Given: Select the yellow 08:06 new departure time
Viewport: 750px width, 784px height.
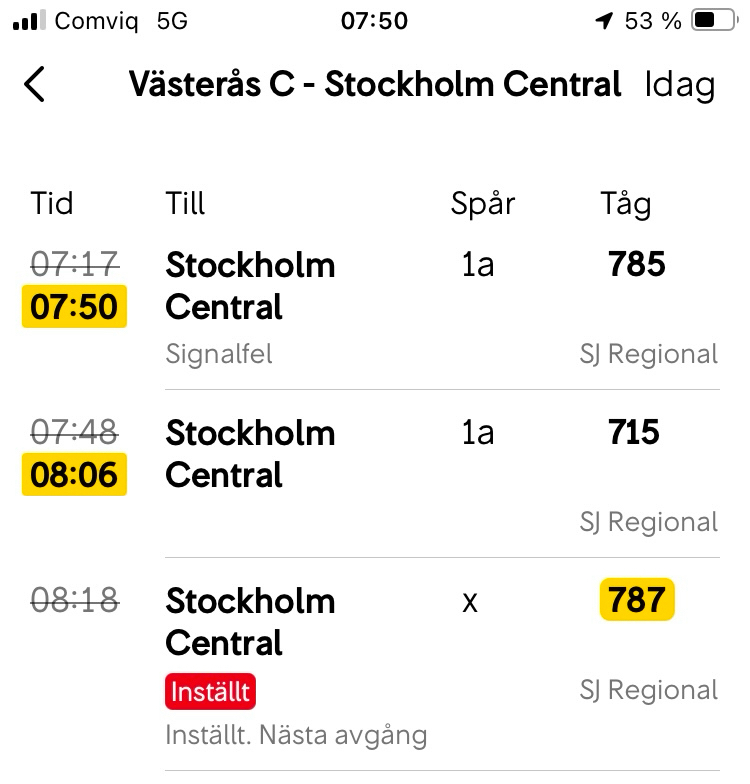Looking at the screenshot, I should pos(74,475).
